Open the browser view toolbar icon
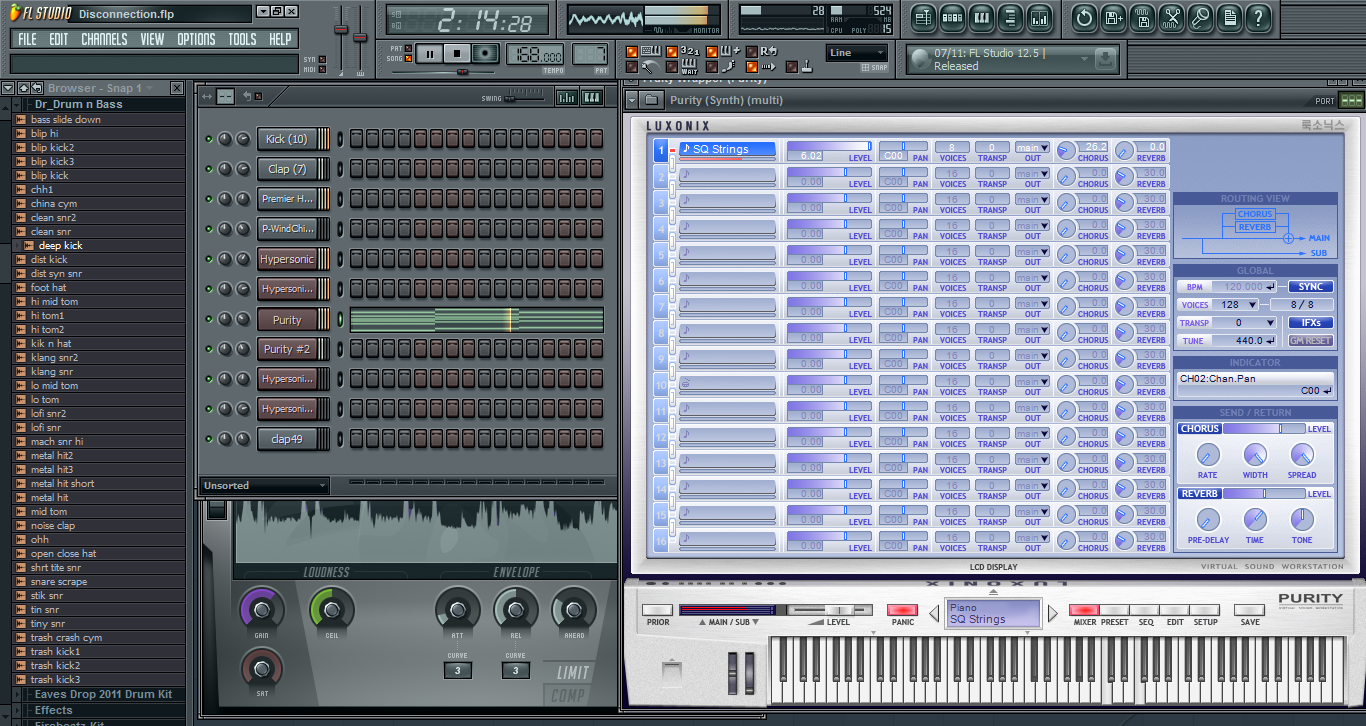 (x=1010, y=18)
